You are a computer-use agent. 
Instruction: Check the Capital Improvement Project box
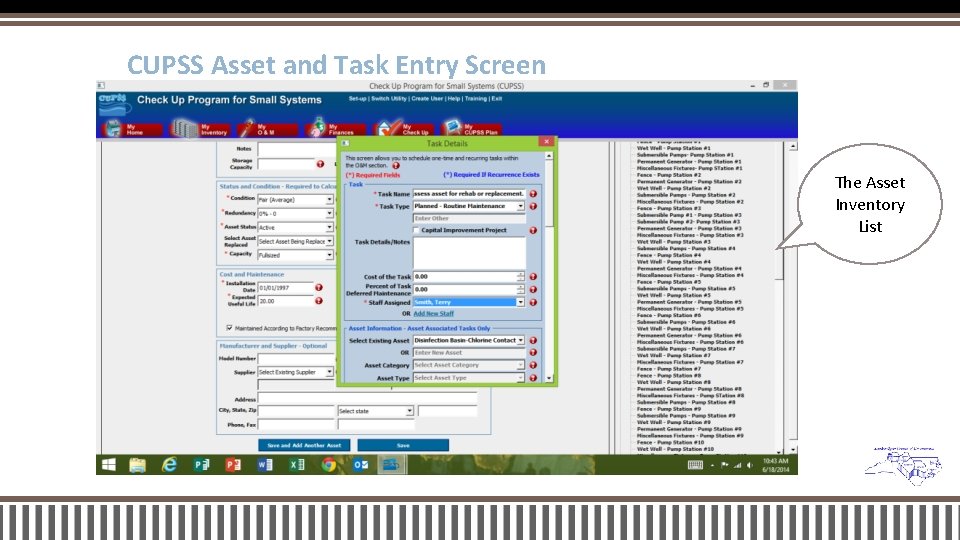pyautogui.click(x=416, y=230)
